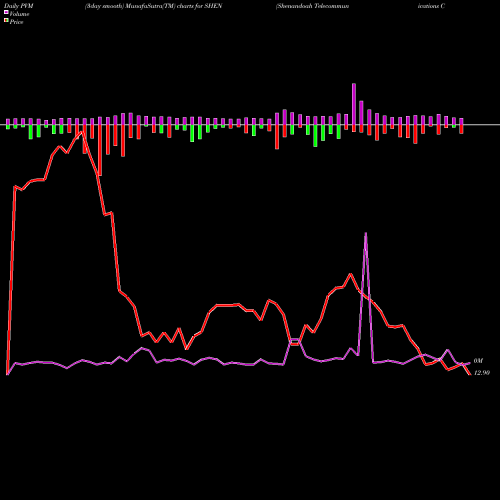The height and width of the screenshot is (500, 500).
Task: Click the tallest magenta volume bar
Action: [354, 104]
